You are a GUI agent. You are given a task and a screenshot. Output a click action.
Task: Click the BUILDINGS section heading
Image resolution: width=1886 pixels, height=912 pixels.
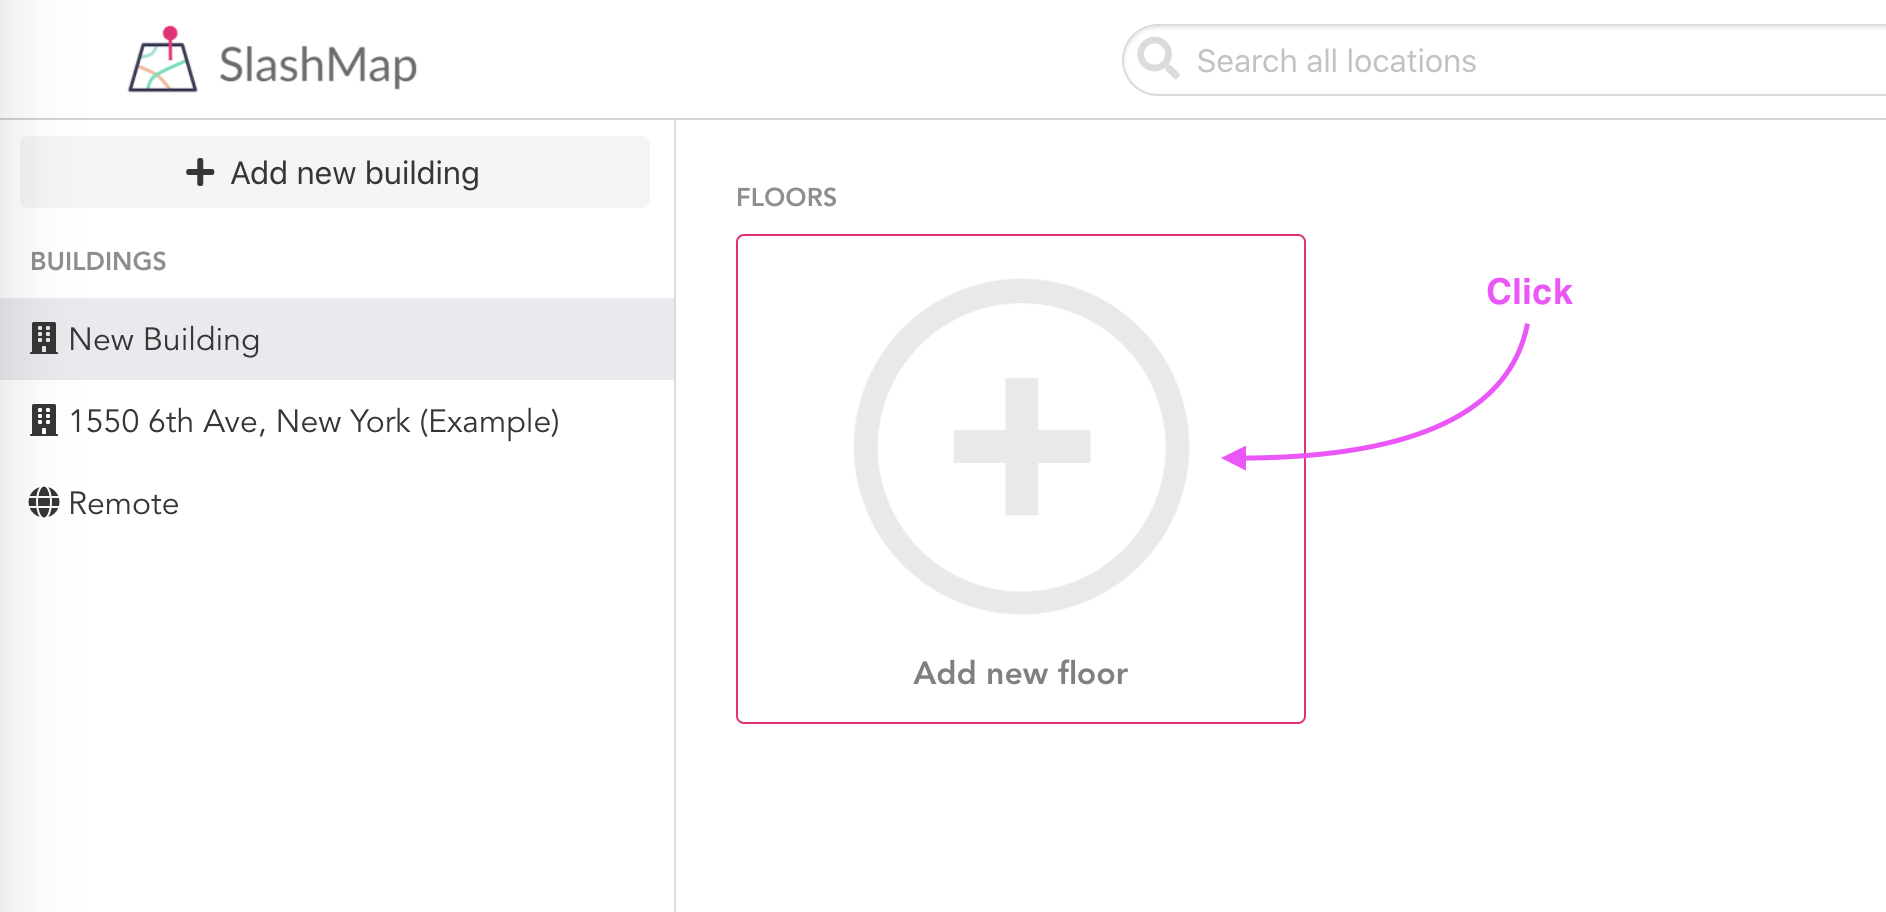click(98, 261)
